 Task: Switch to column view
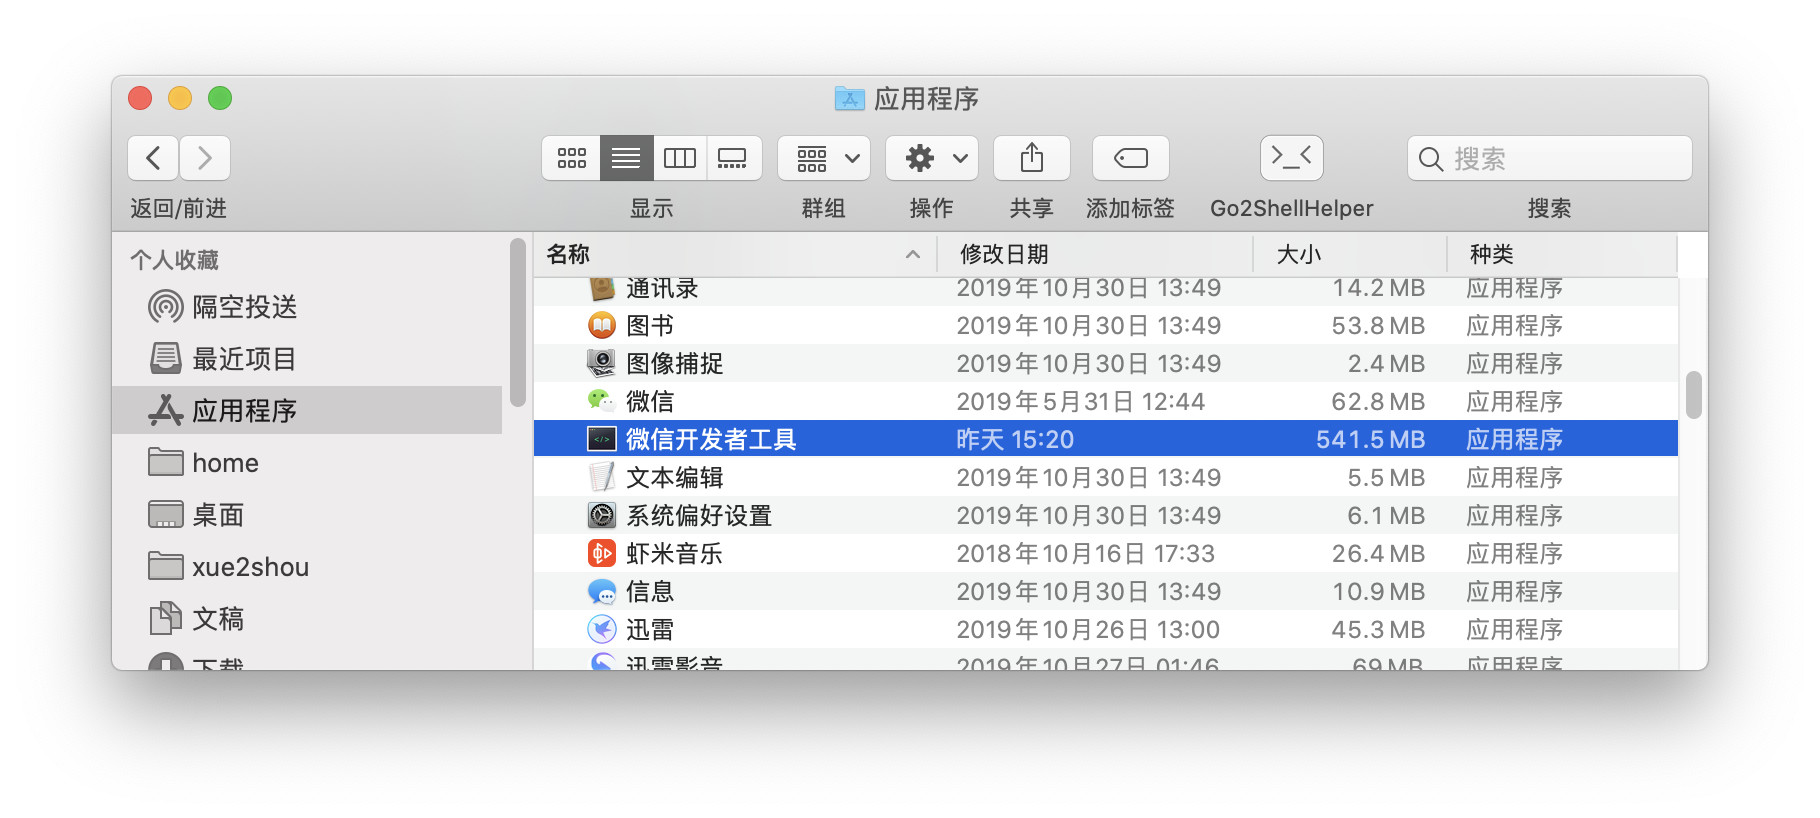pyautogui.click(x=680, y=158)
